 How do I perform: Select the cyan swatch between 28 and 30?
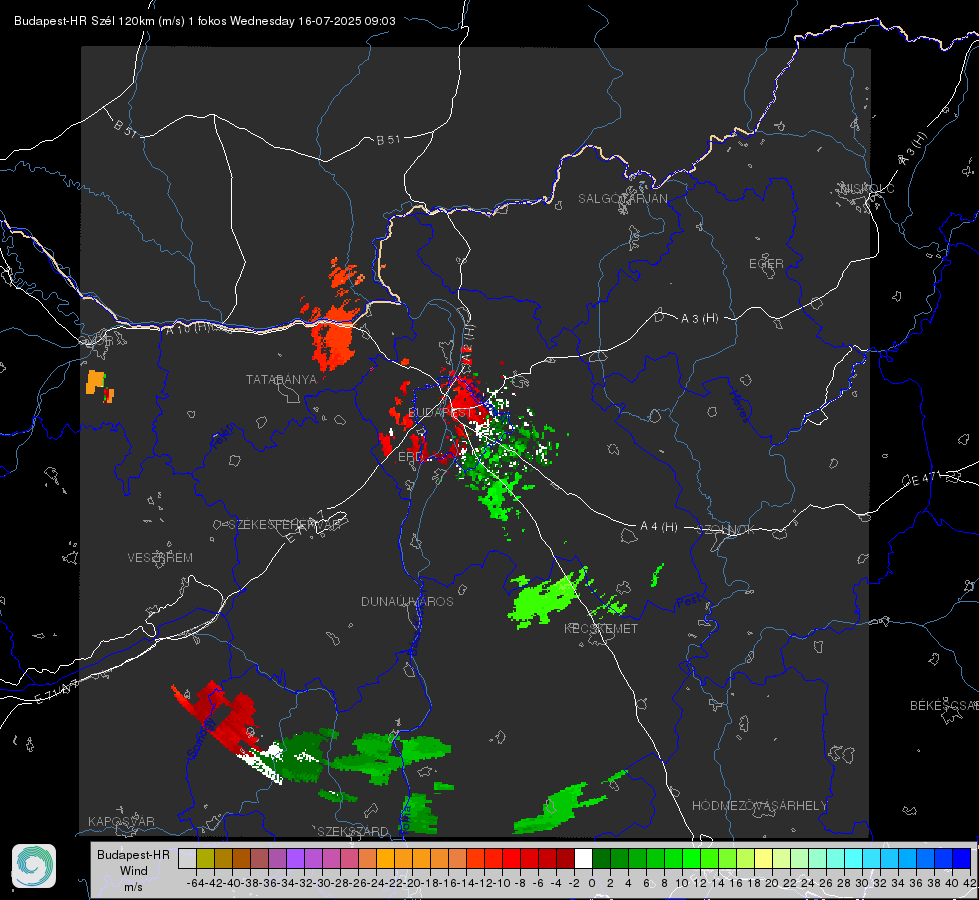pyautogui.click(x=854, y=858)
